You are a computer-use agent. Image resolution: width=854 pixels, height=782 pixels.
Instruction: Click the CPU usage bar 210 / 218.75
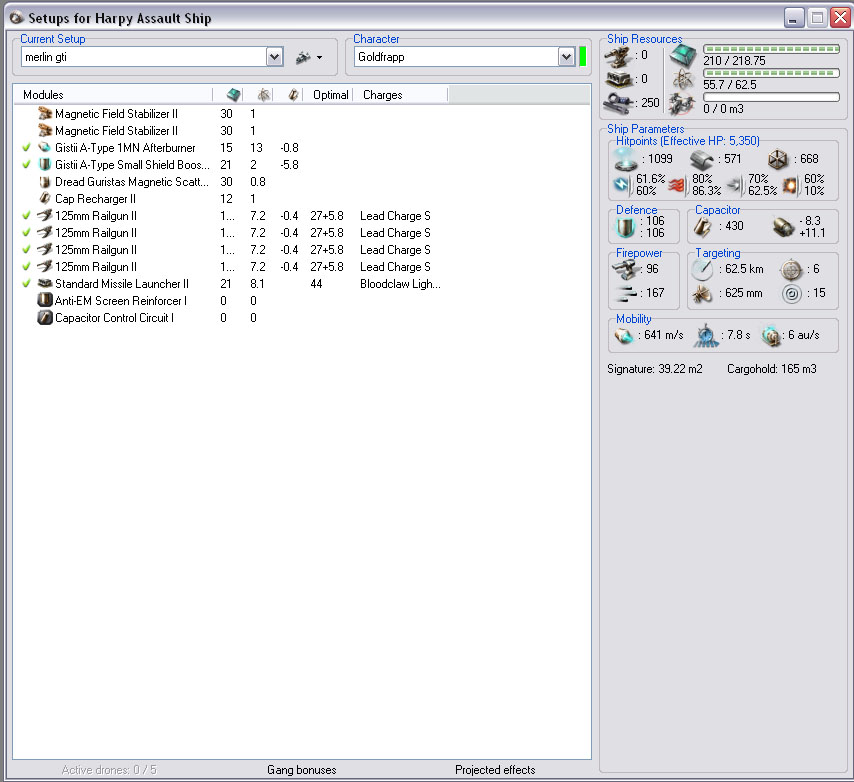pos(771,49)
